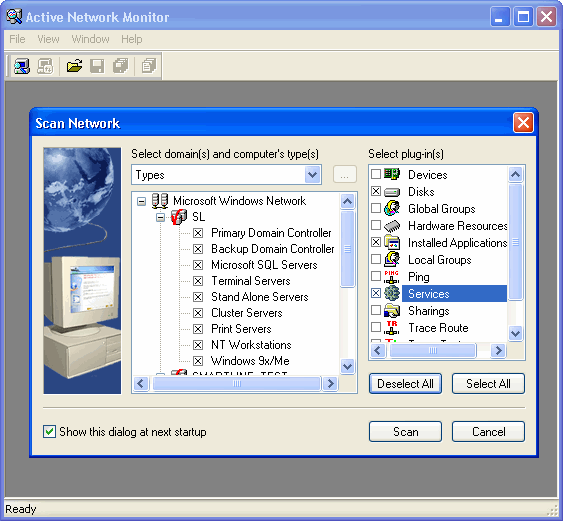
Task: Click the plug-in list vertical scrollbar thumb
Action: [x=516, y=242]
